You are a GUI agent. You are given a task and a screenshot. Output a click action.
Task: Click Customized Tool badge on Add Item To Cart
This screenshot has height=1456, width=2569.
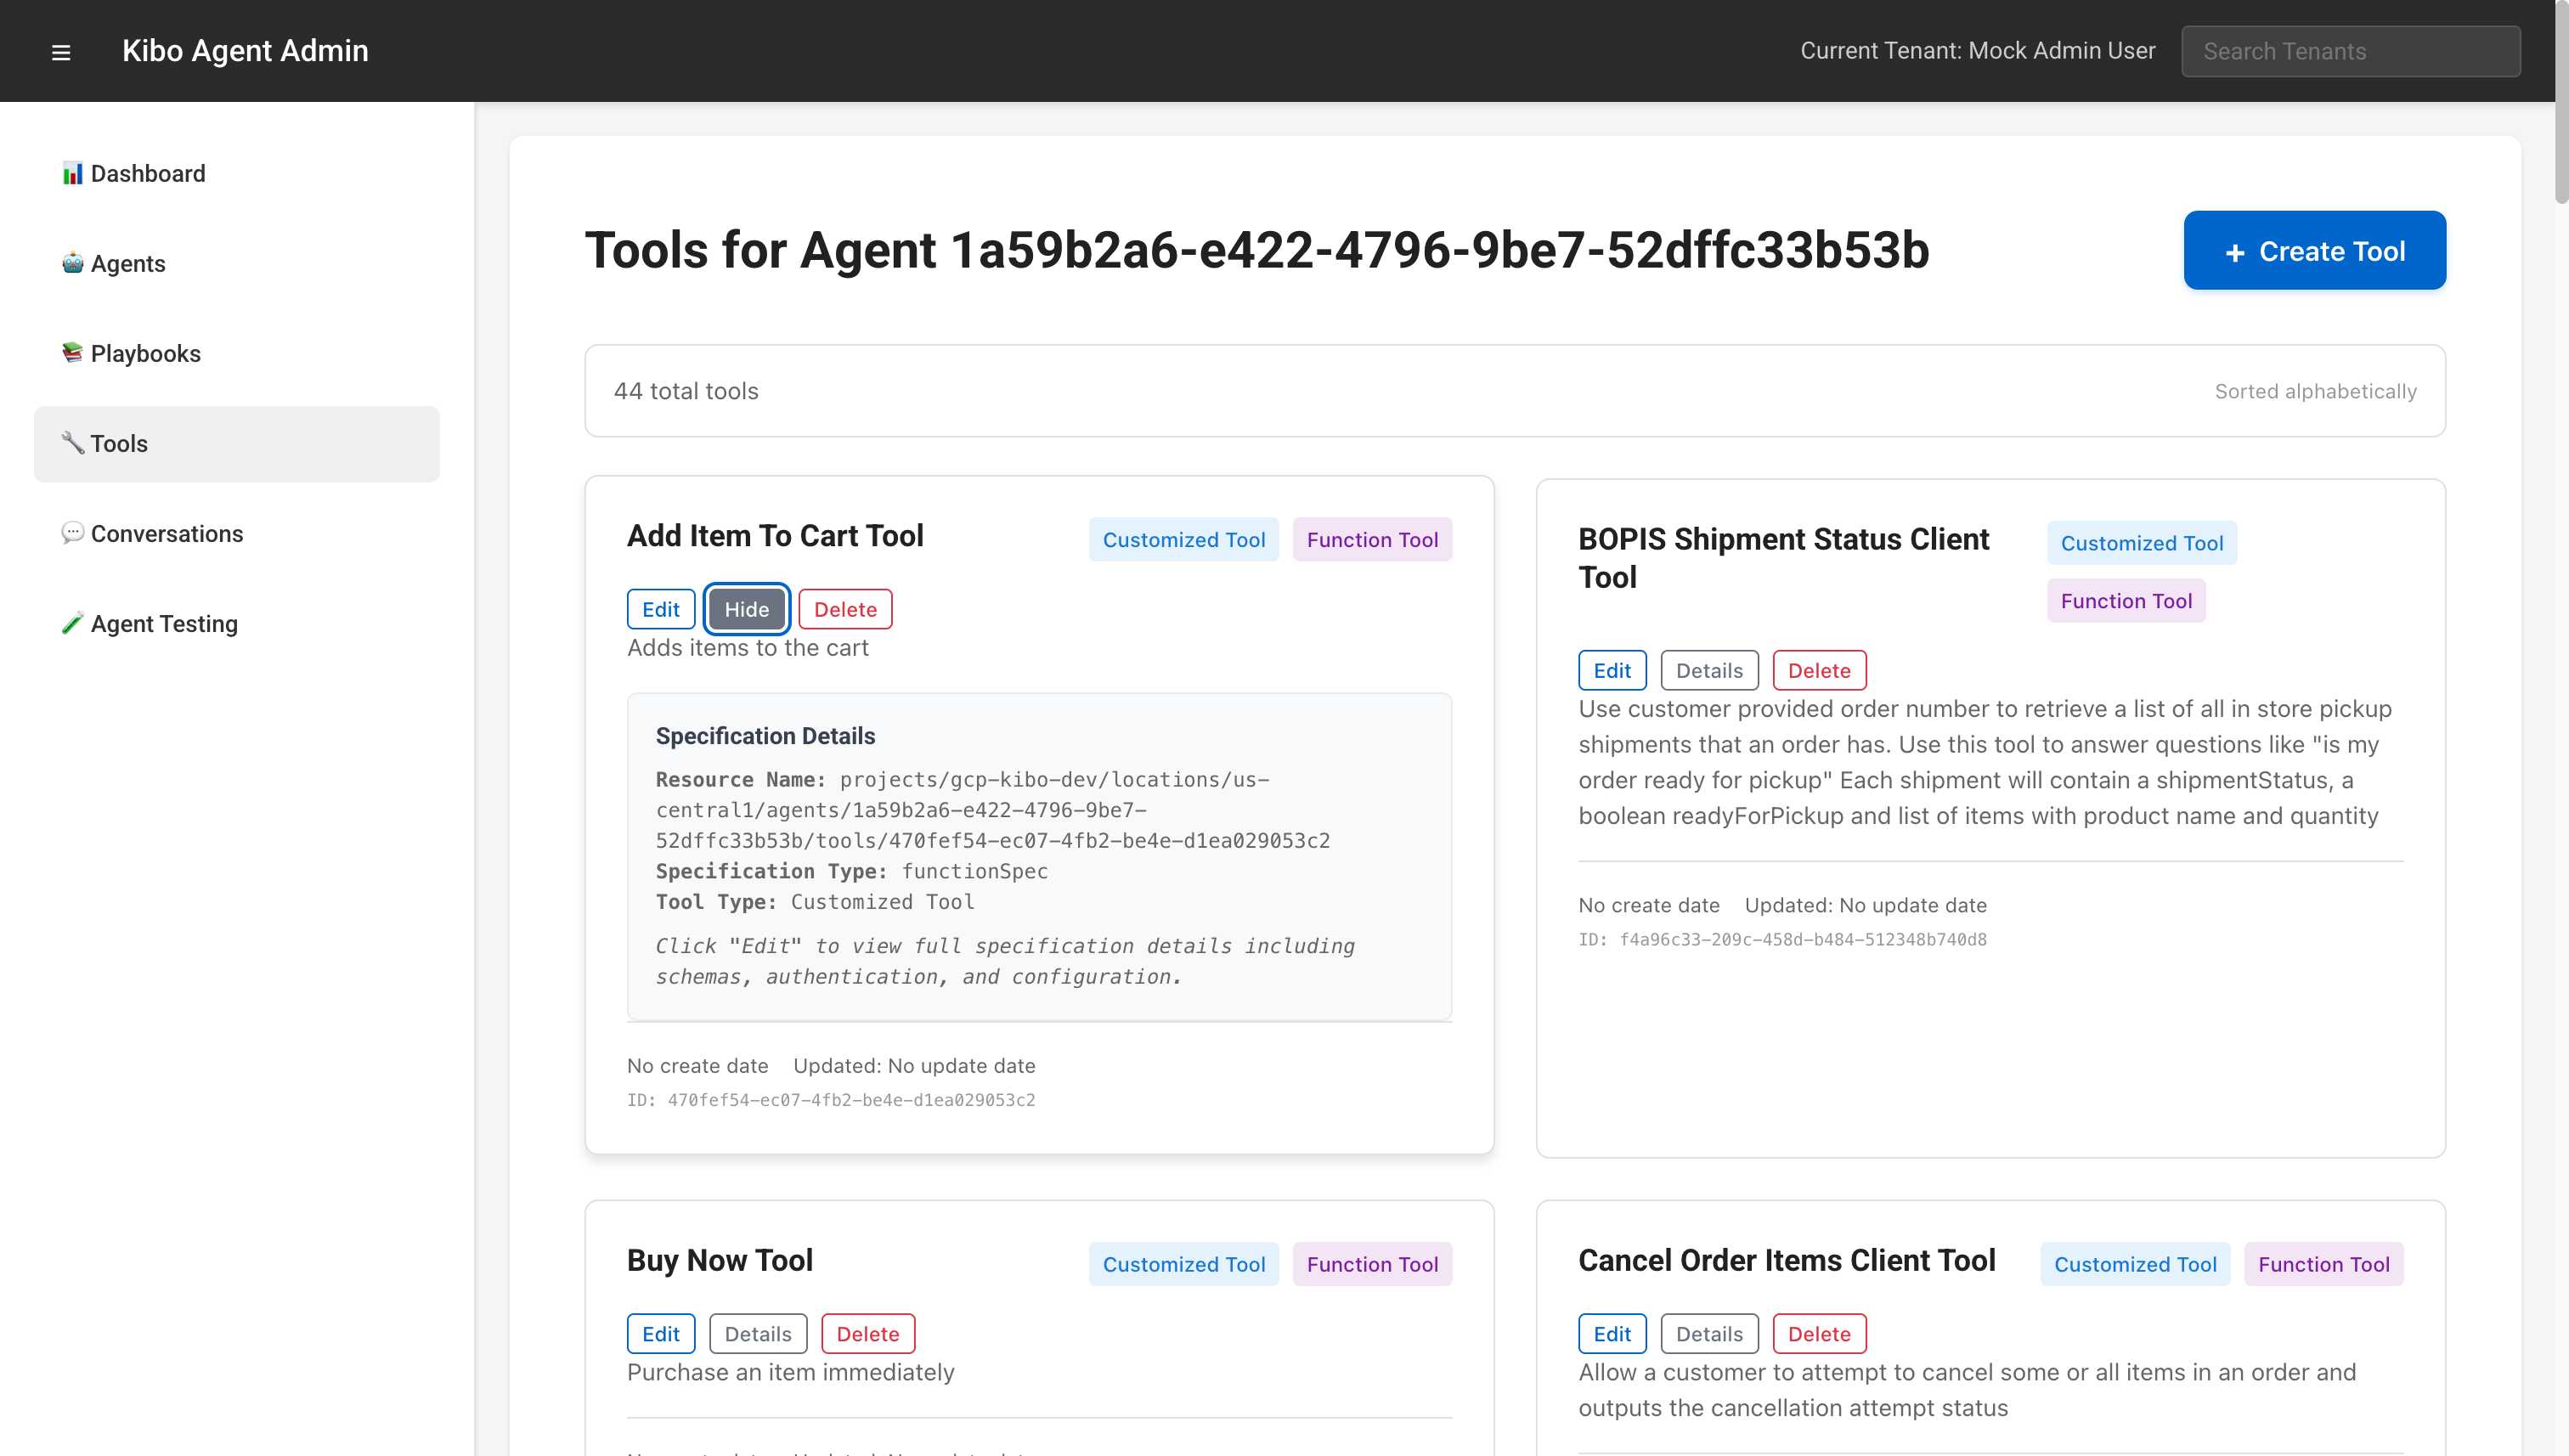[x=1184, y=539]
